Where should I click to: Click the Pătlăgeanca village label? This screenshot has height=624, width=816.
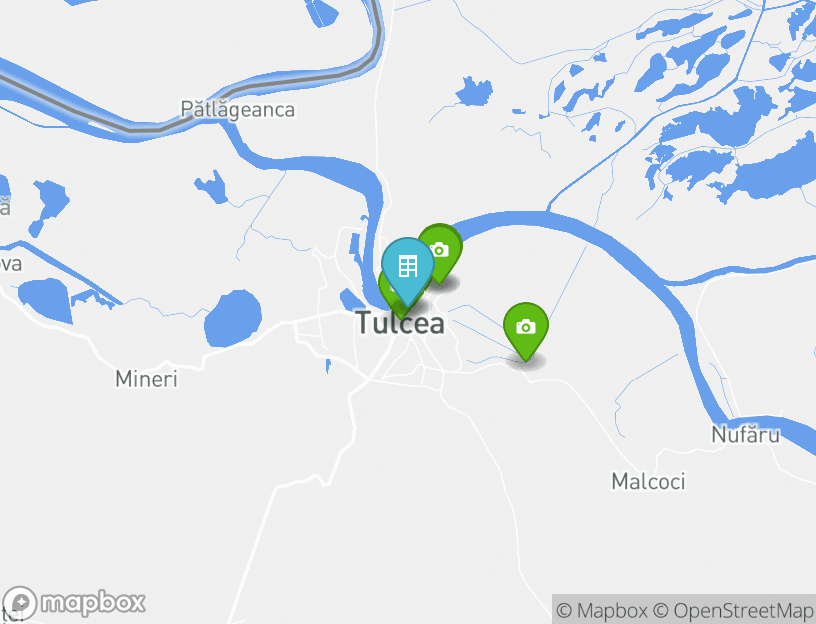[238, 109]
